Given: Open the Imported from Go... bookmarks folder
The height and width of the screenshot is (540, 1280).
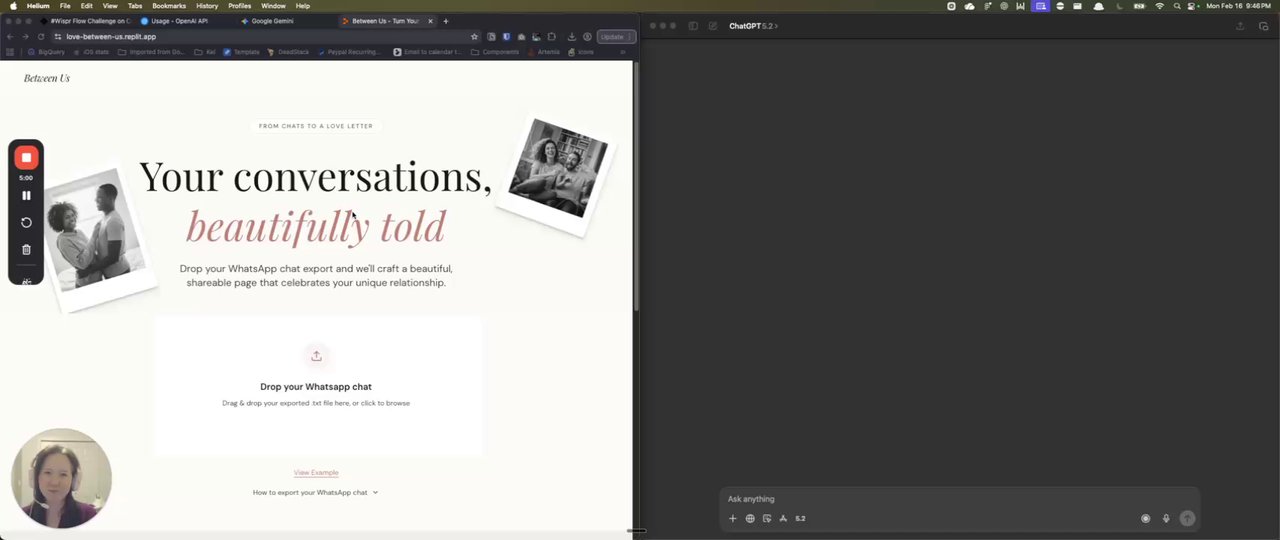Looking at the screenshot, I should 152,52.
